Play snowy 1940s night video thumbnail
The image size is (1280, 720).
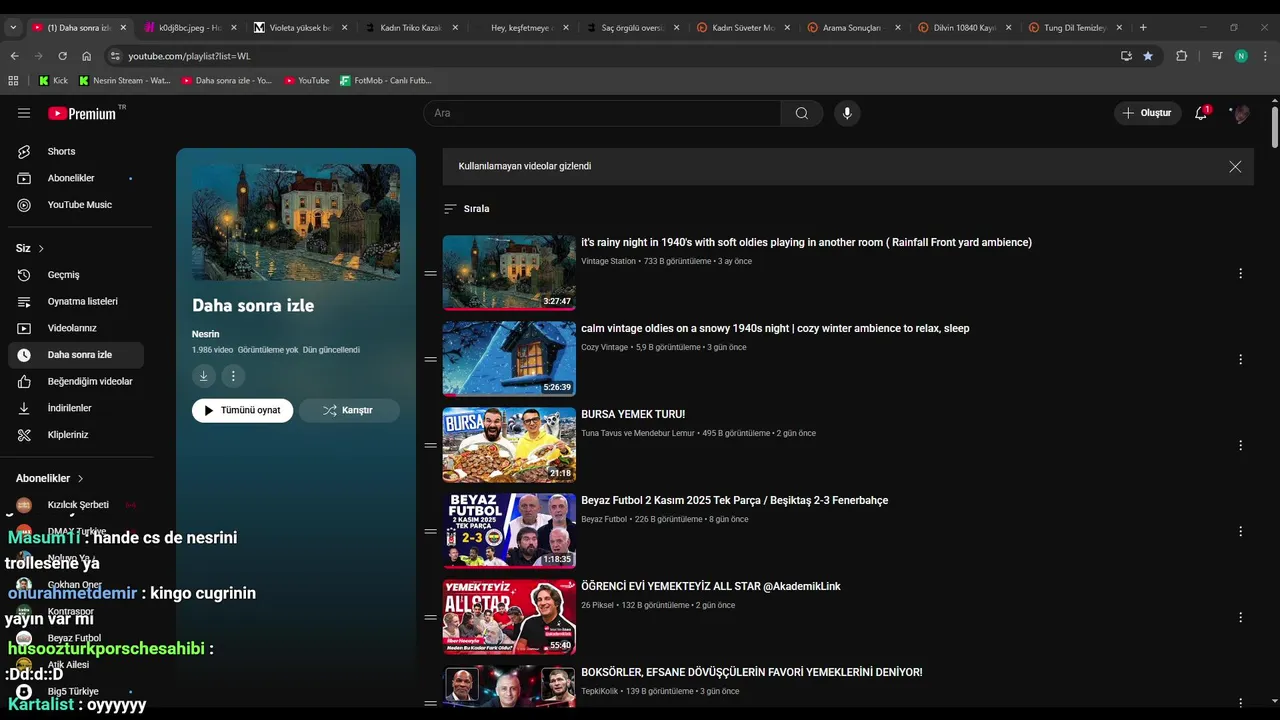click(x=509, y=358)
